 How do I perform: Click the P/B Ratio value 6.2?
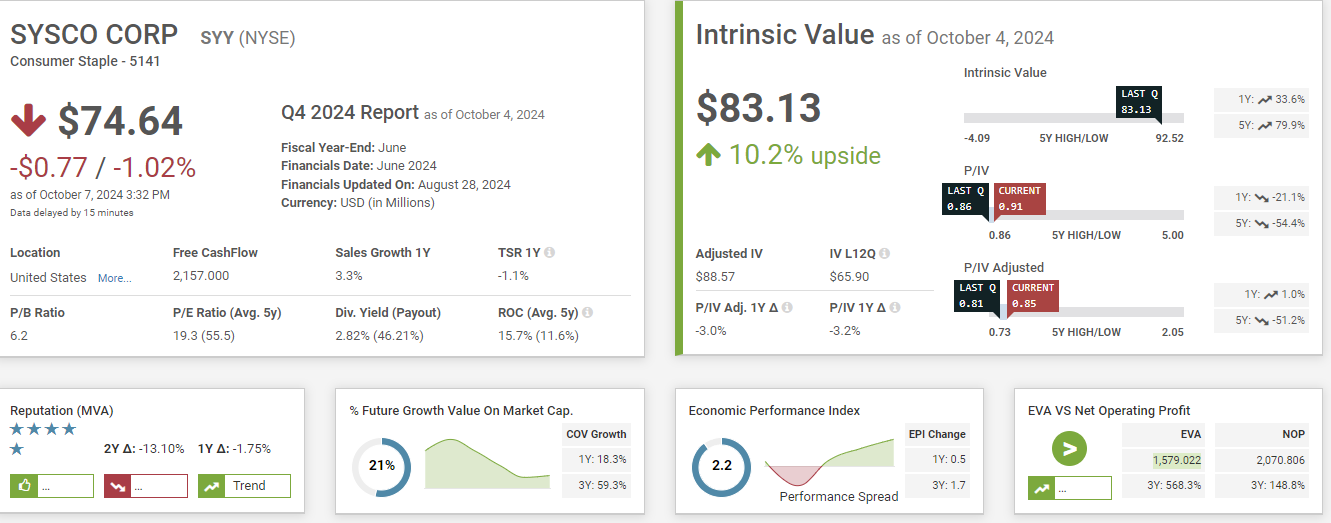pos(19,336)
